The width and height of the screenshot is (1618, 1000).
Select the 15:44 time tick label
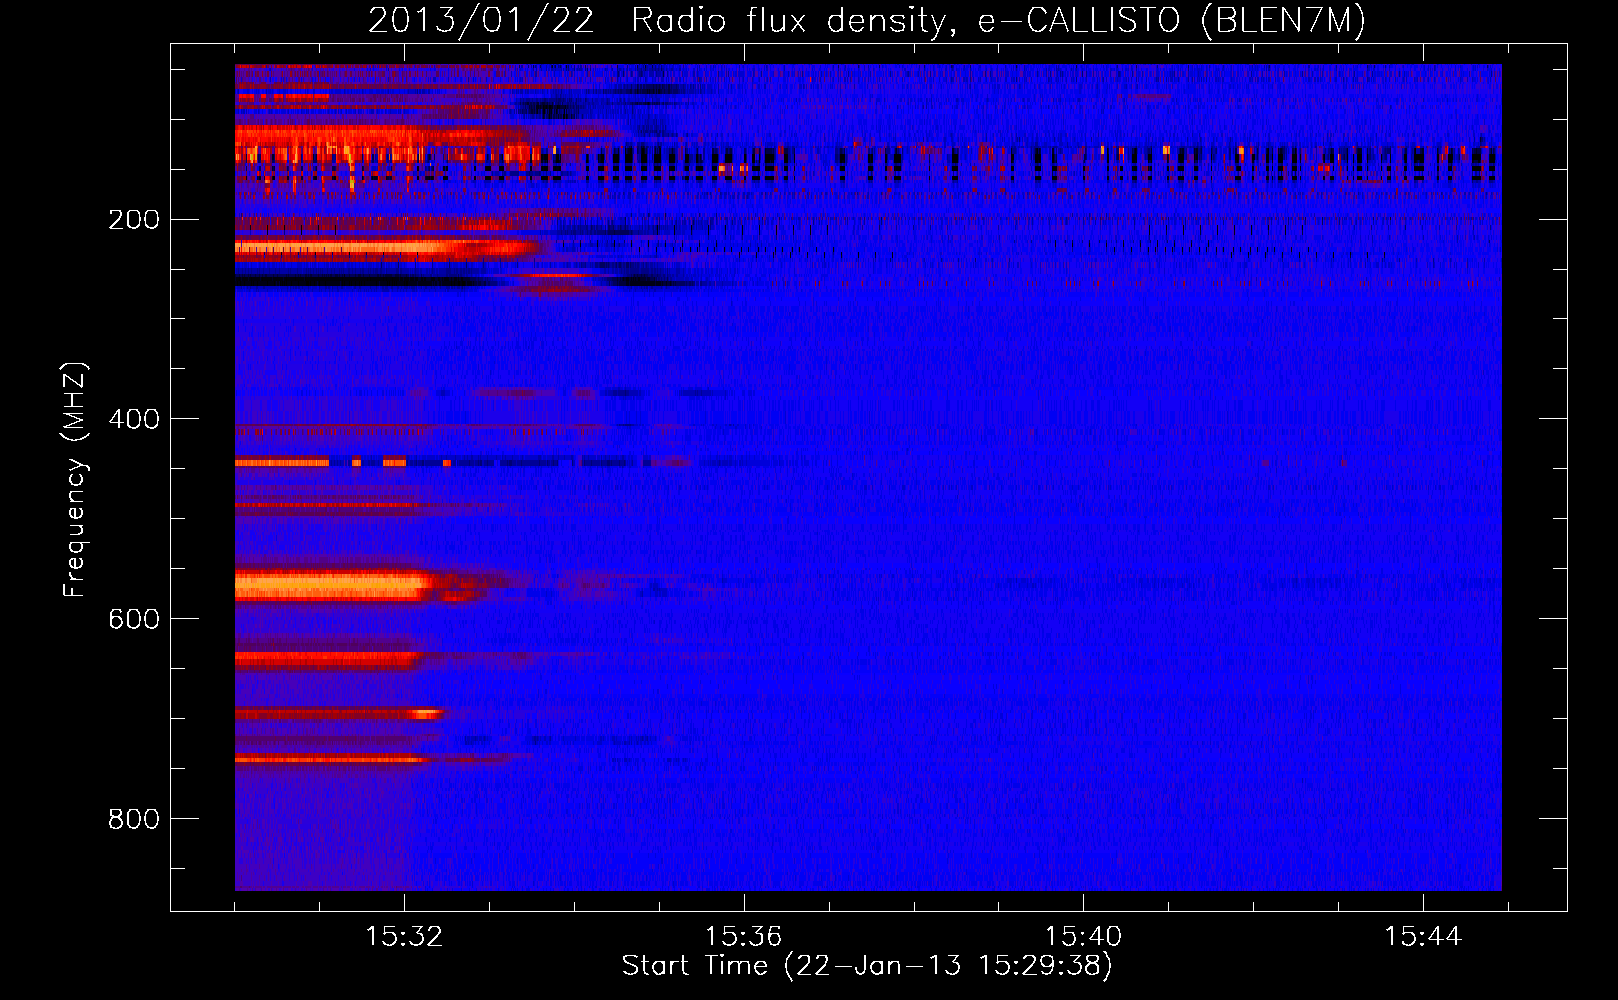coord(1422,937)
